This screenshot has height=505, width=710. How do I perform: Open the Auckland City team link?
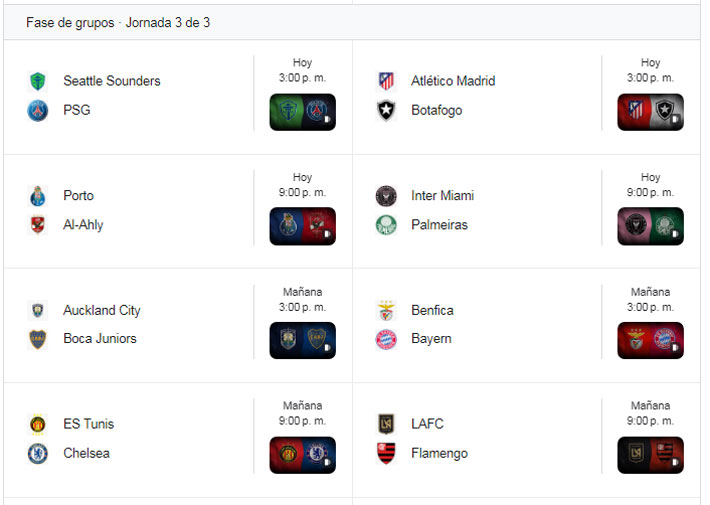[101, 310]
